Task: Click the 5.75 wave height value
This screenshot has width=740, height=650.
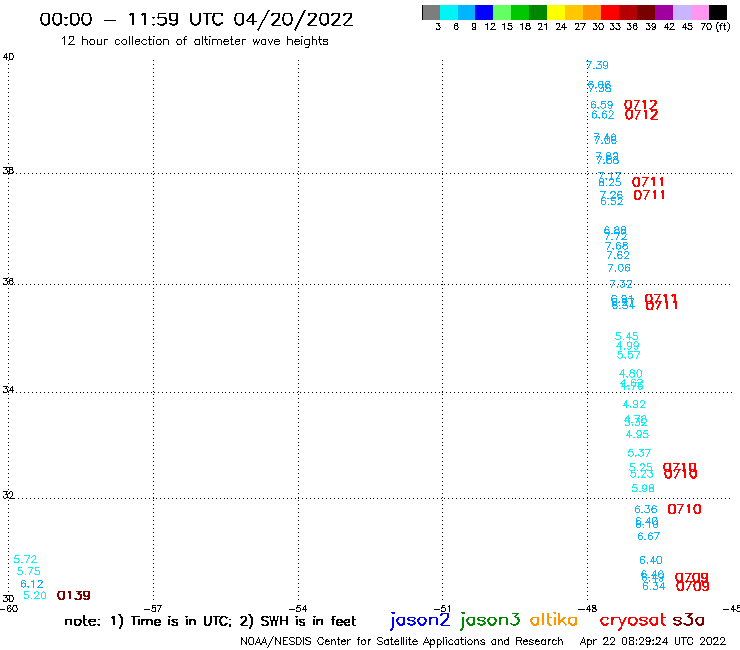Action: pos(29,571)
